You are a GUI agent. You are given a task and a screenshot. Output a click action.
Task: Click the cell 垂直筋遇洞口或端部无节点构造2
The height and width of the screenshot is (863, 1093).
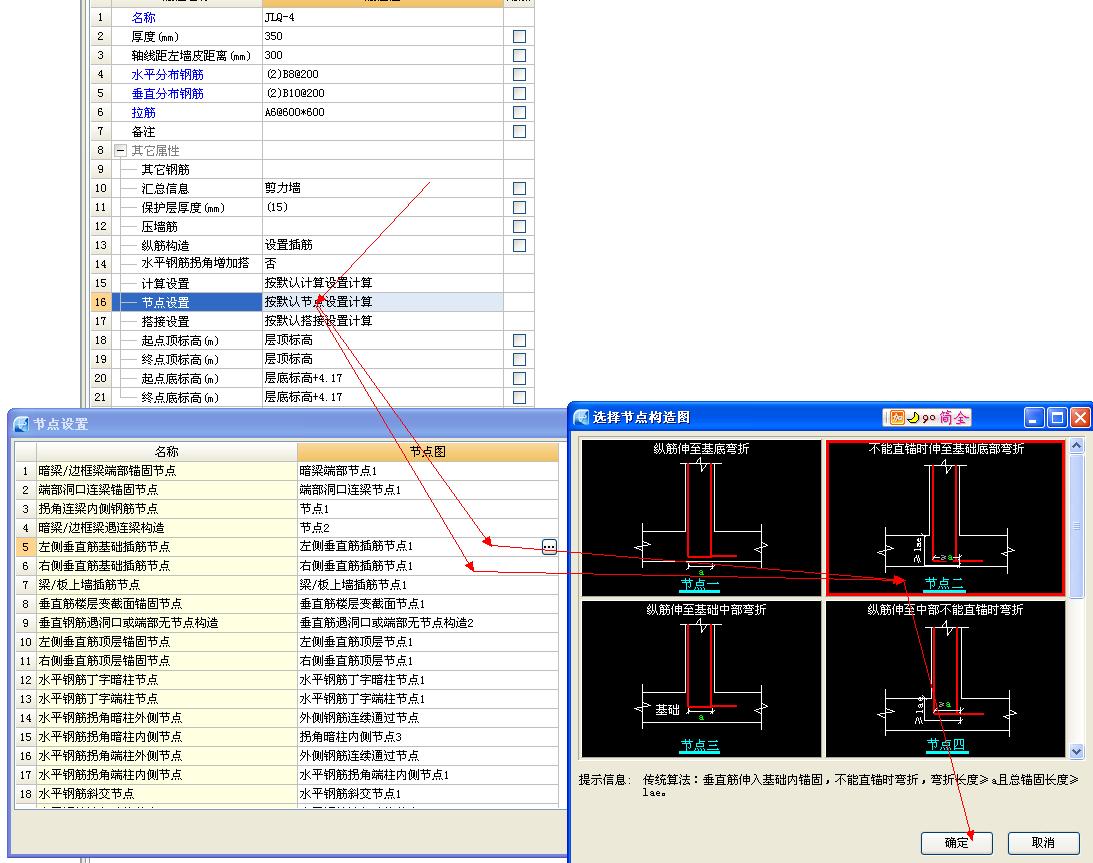click(x=428, y=623)
